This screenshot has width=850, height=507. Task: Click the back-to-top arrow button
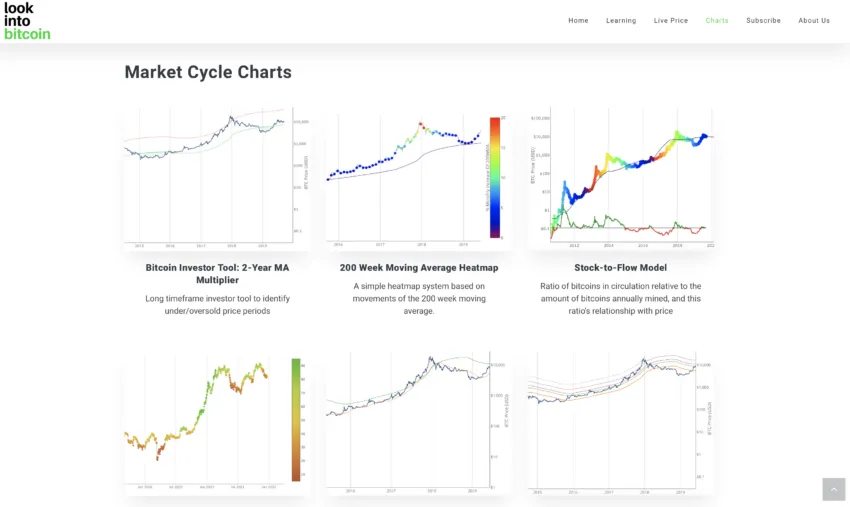point(833,489)
